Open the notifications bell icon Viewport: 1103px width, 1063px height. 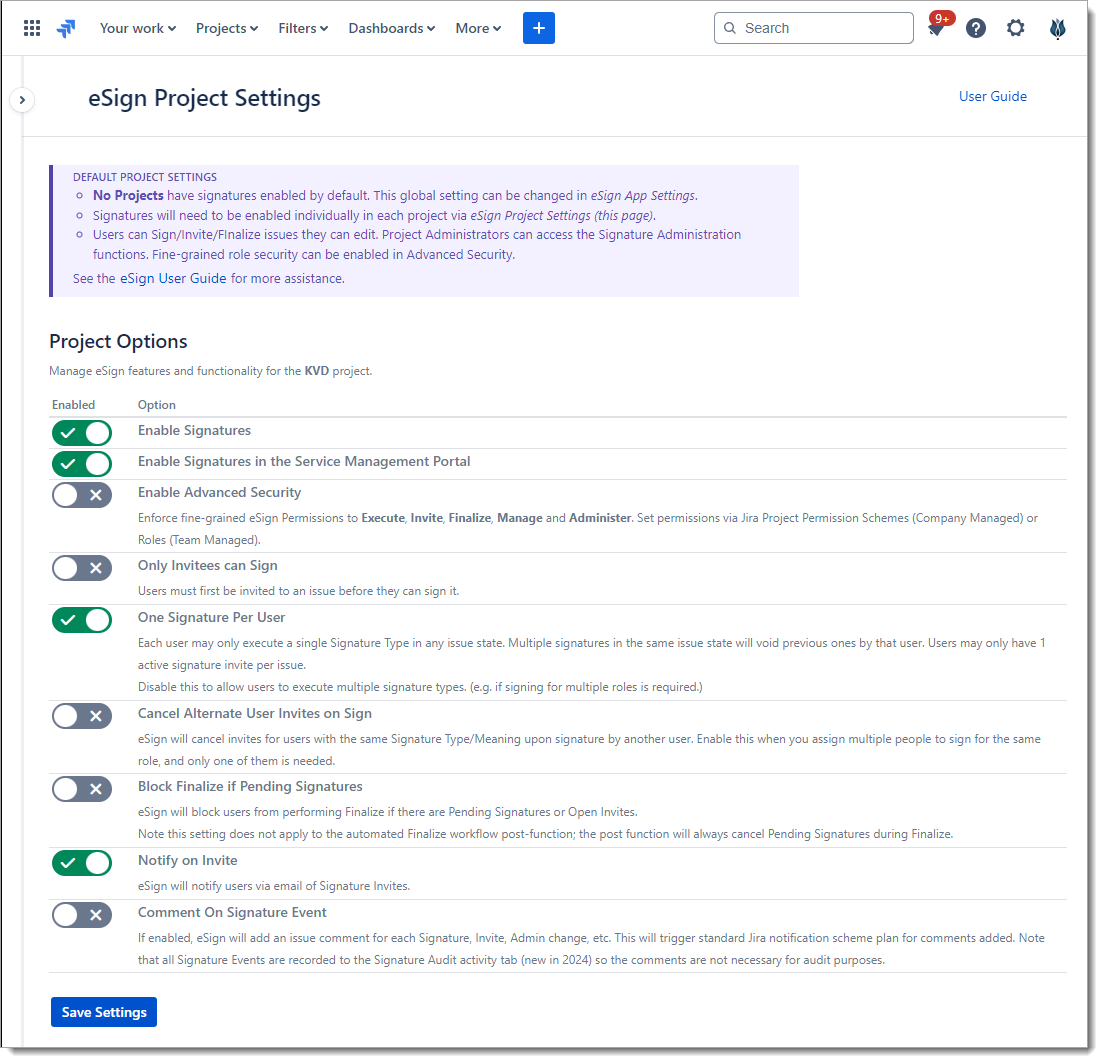936,29
